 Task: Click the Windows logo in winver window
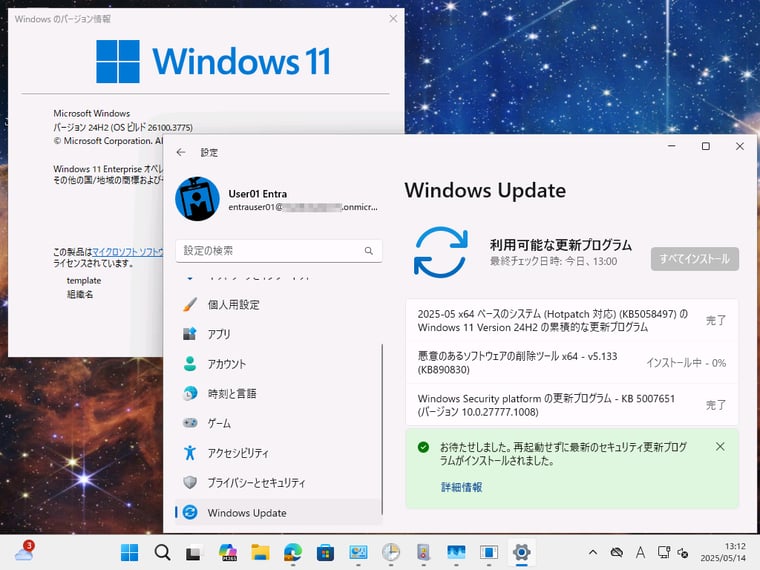click(x=118, y=61)
